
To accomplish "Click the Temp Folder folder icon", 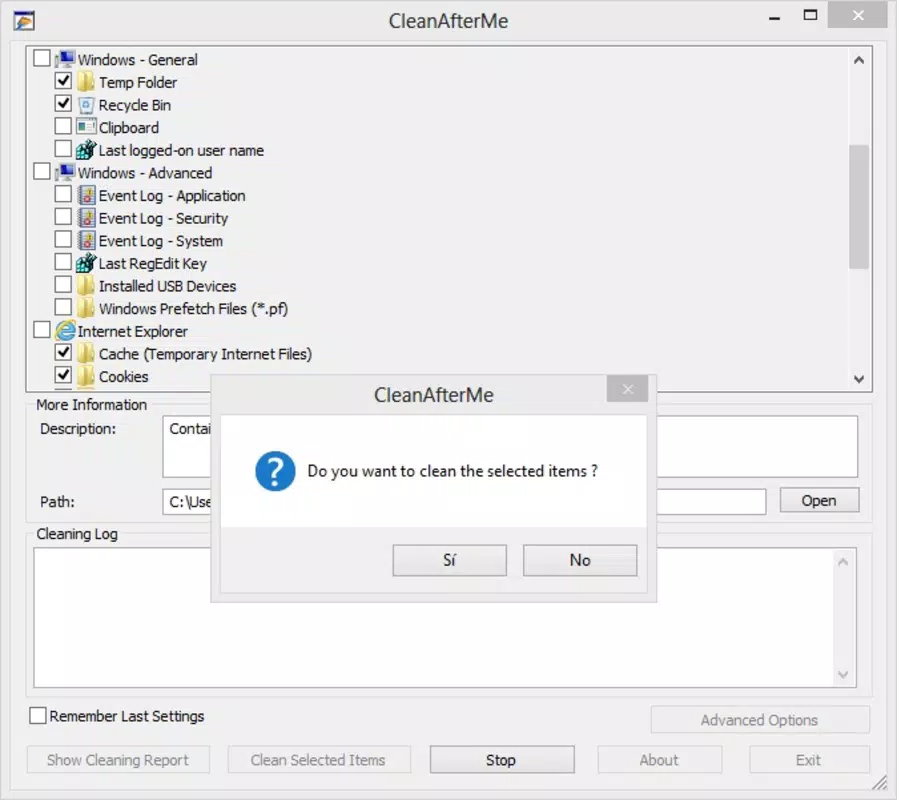I will click(x=86, y=82).
